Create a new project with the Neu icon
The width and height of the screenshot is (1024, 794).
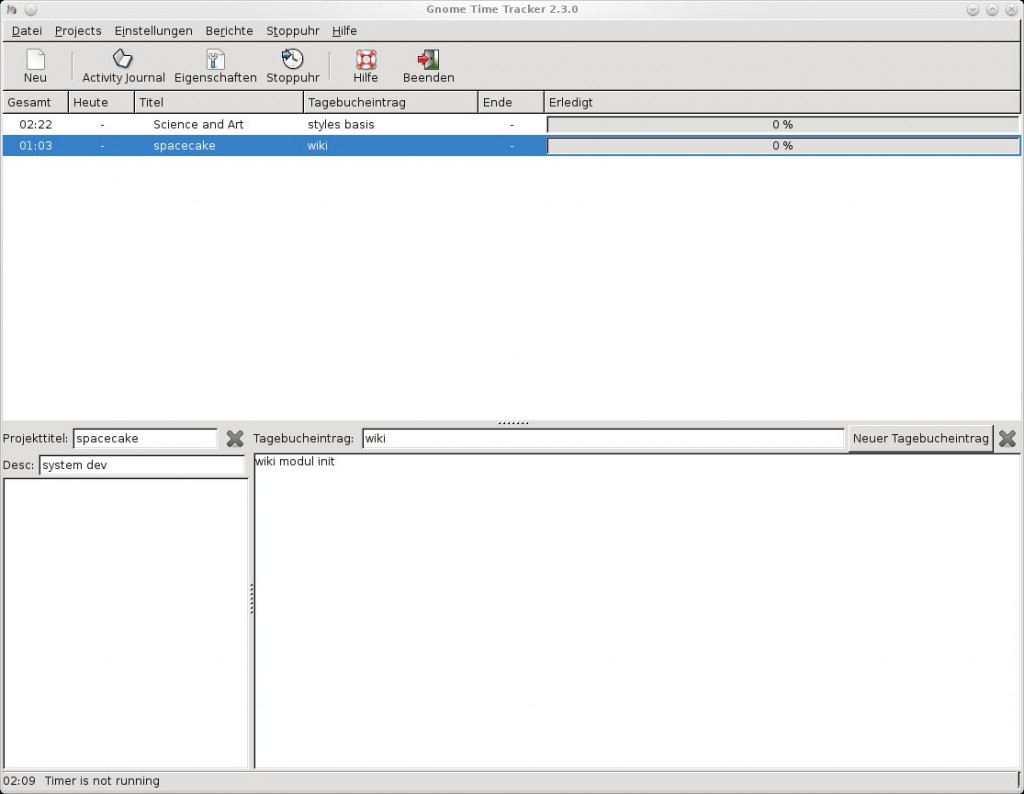(x=35, y=62)
